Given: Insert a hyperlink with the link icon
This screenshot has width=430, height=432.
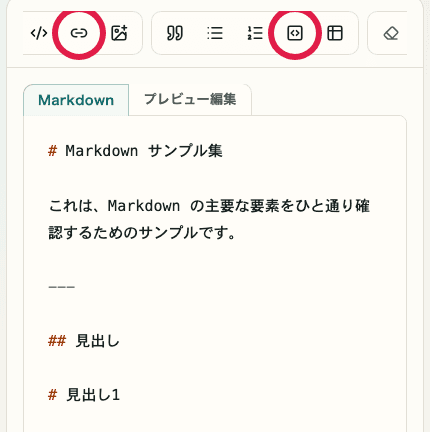Looking at the screenshot, I should [x=79, y=33].
